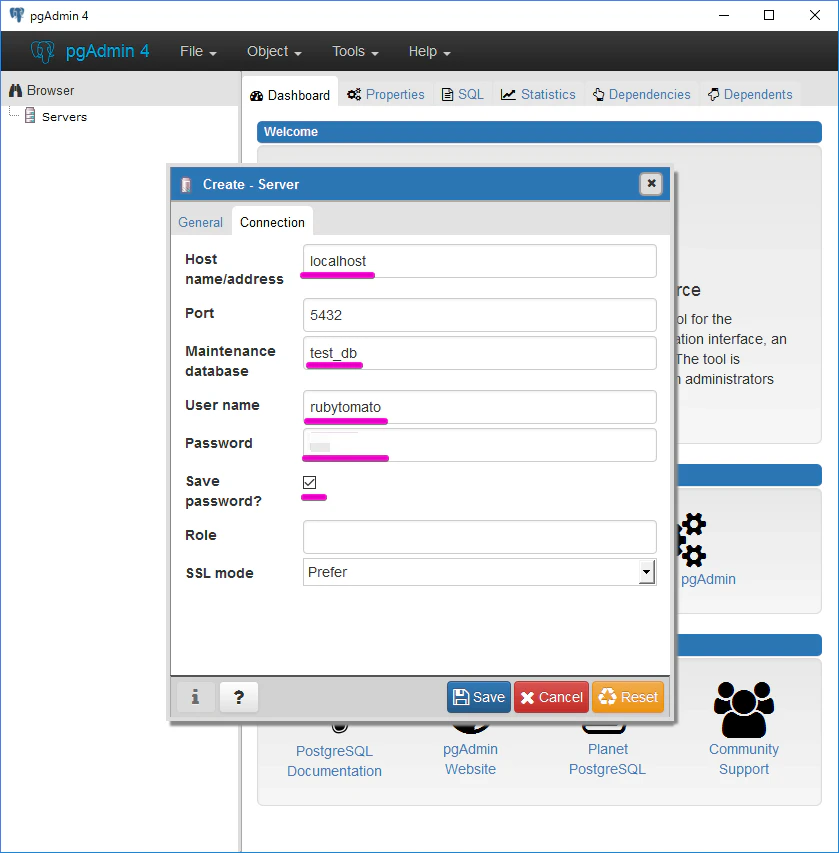Reset the server form fields

pyautogui.click(x=628, y=697)
